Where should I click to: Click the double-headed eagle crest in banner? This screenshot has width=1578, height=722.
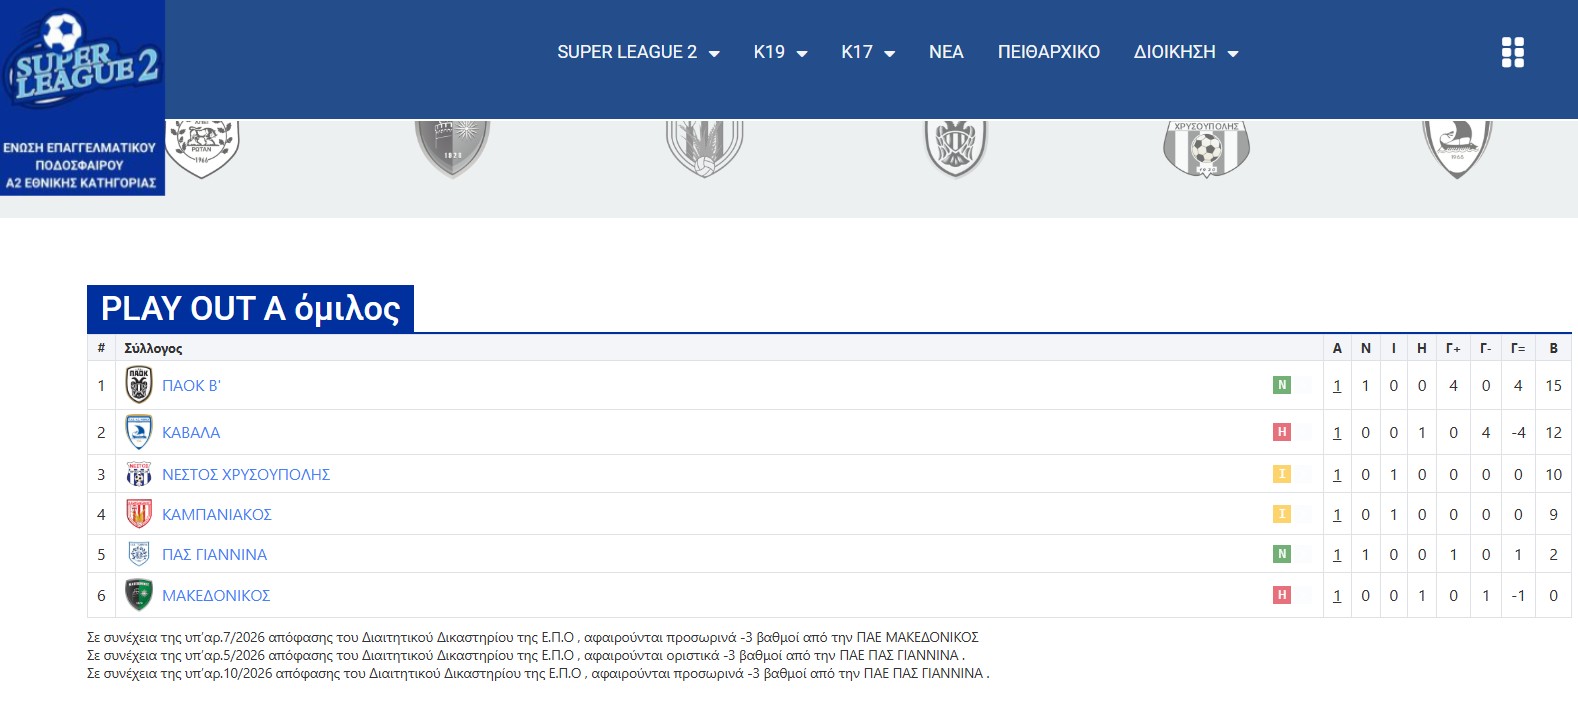coord(956,148)
